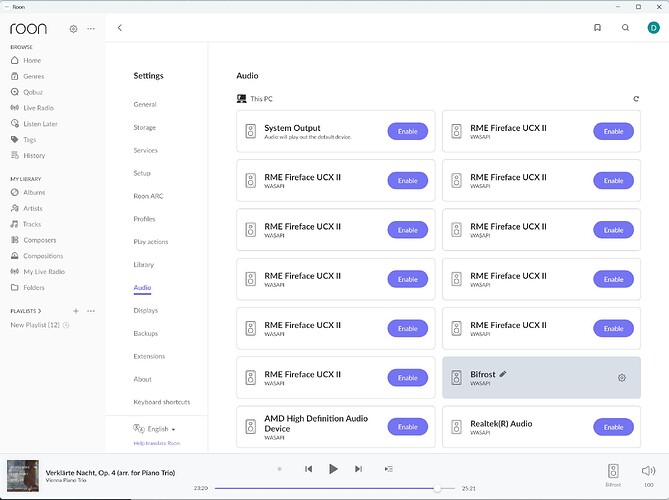Open Bifrost device settings gear
Screen dimensions: 669x500
622,378
